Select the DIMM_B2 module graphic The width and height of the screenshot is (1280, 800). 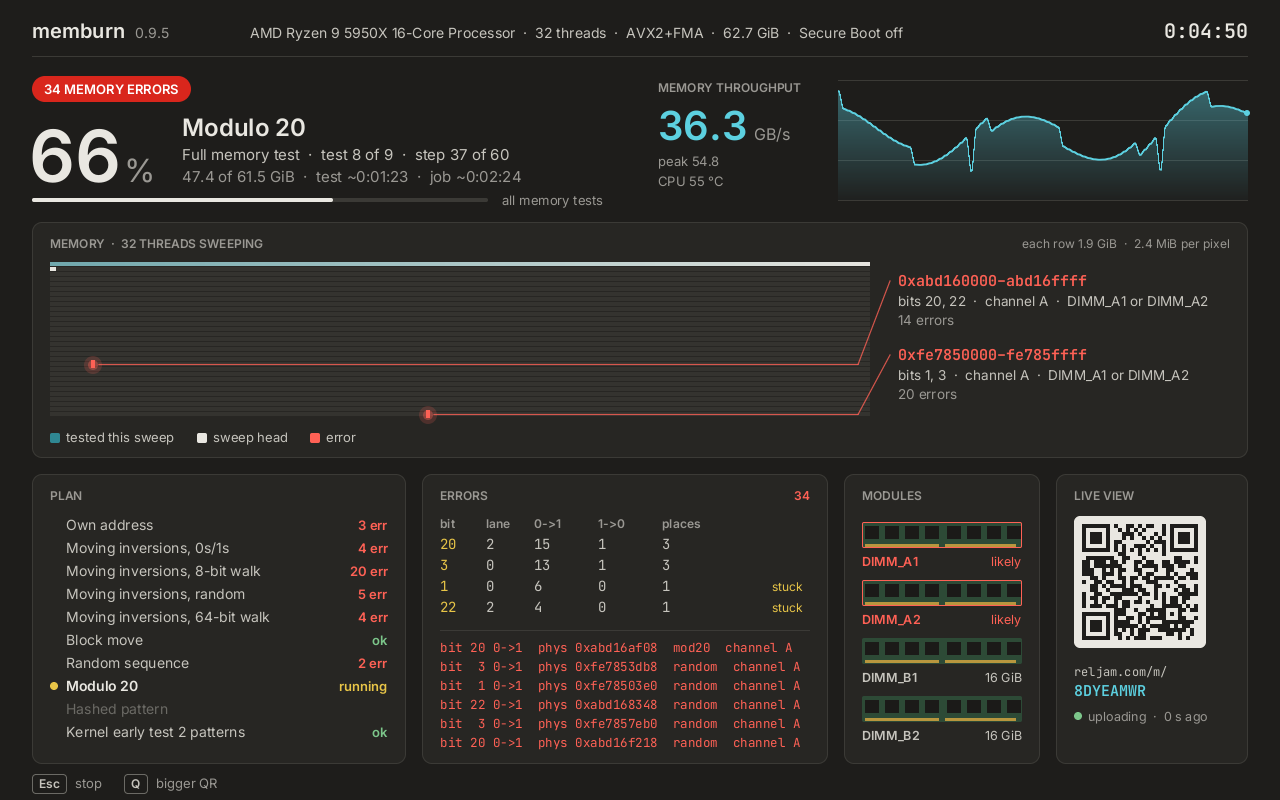(x=942, y=709)
